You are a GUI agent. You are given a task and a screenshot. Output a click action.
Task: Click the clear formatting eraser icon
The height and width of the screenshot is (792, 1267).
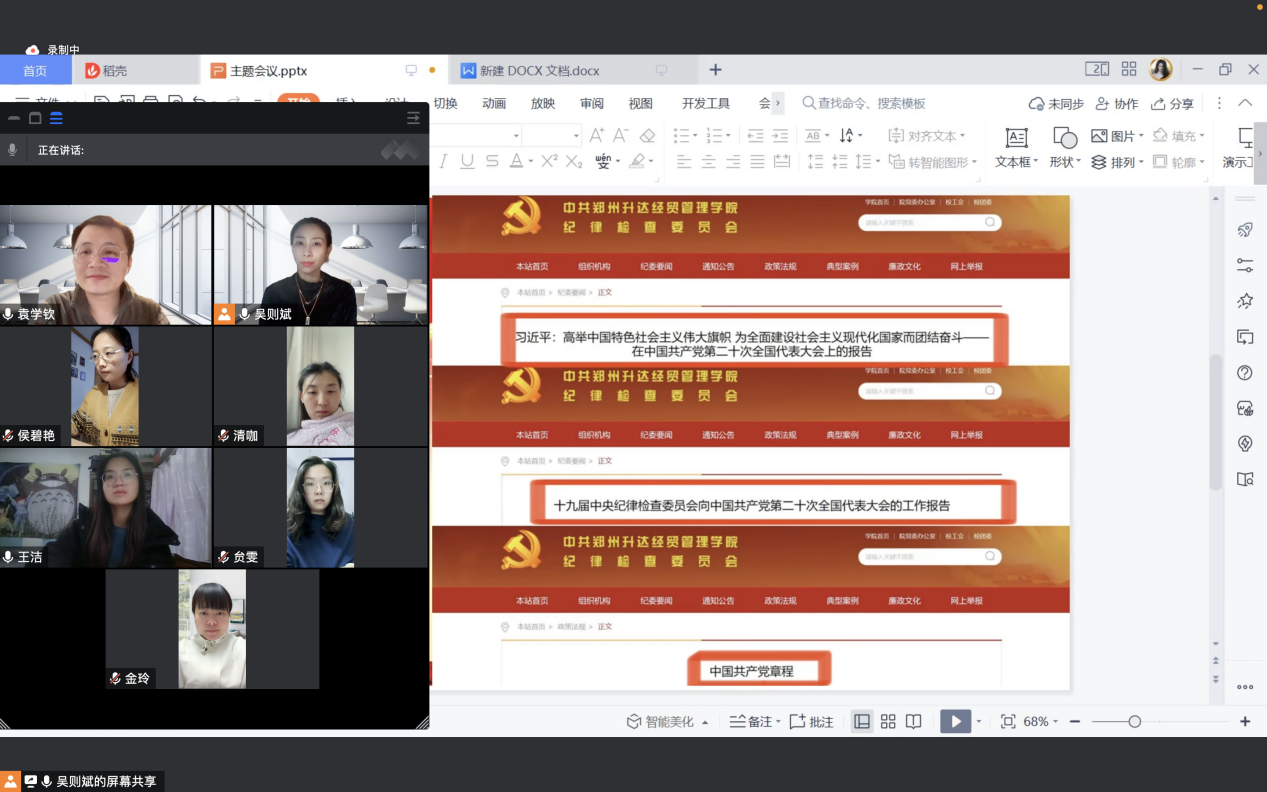point(647,136)
